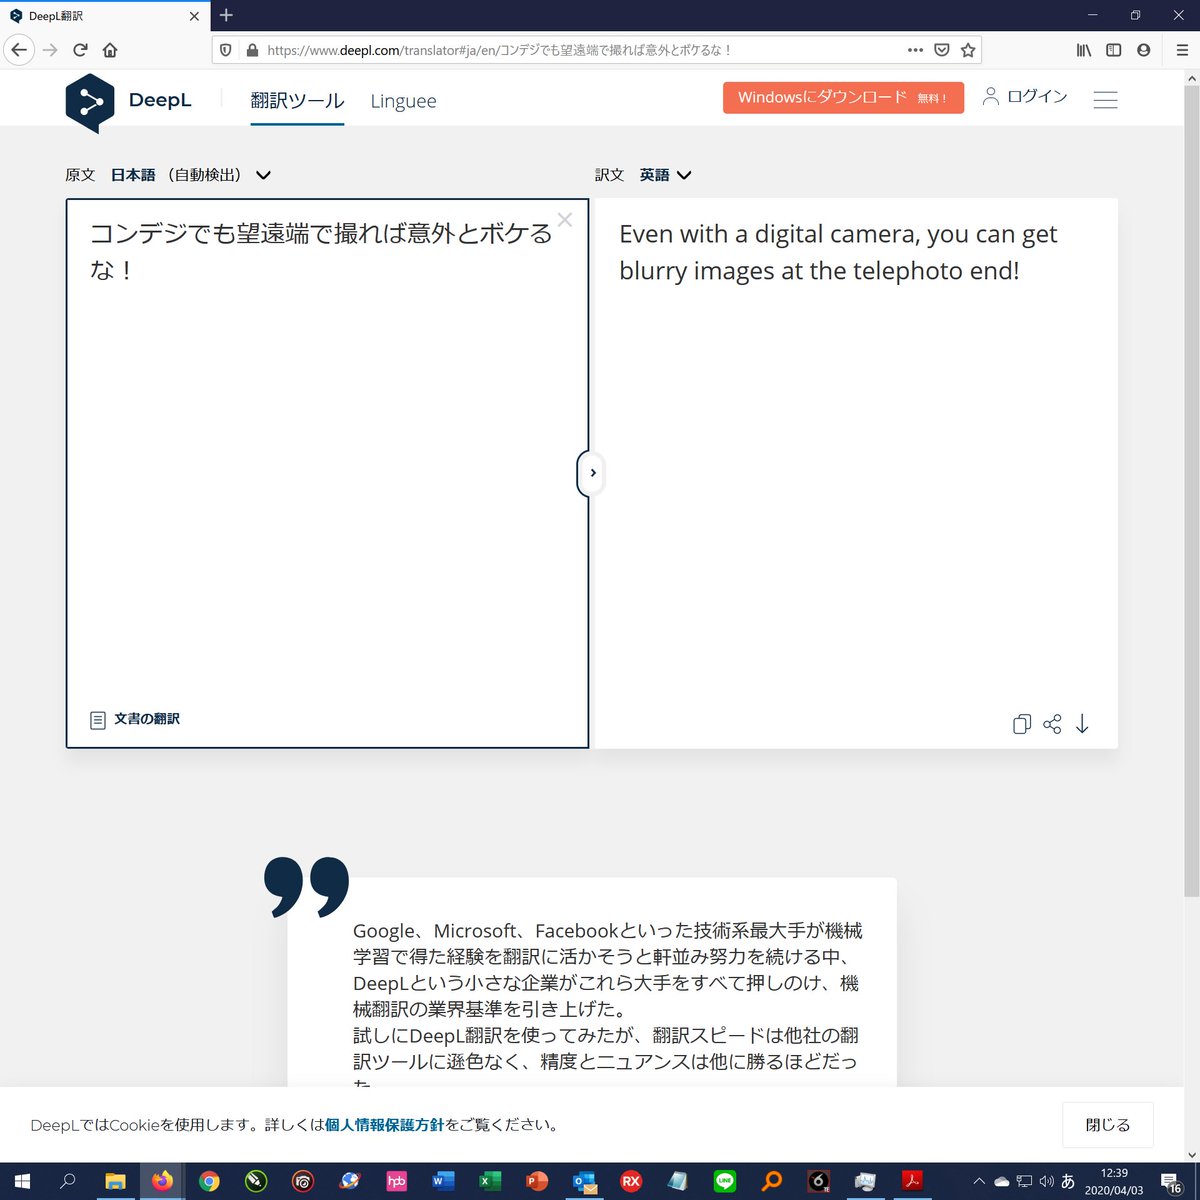Toggle Firefox sidebar view

1113,50
